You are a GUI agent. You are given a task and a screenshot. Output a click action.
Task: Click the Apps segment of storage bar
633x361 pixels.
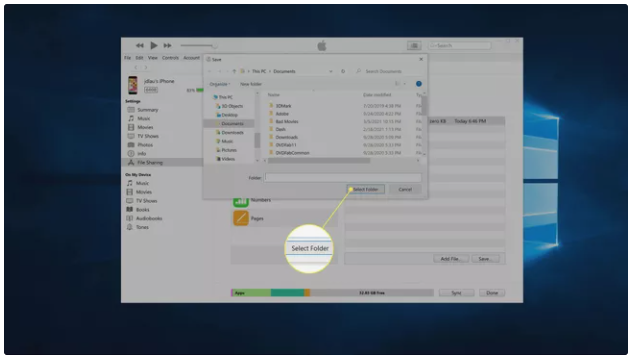pyautogui.click(x=252, y=293)
